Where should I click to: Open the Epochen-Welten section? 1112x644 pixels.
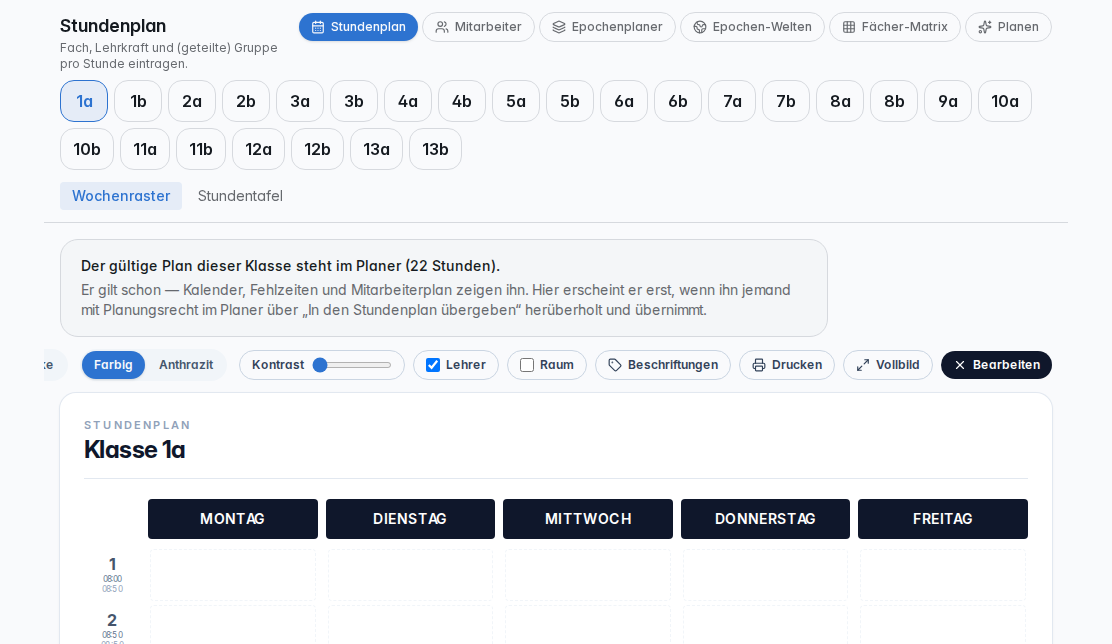coord(752,27)
